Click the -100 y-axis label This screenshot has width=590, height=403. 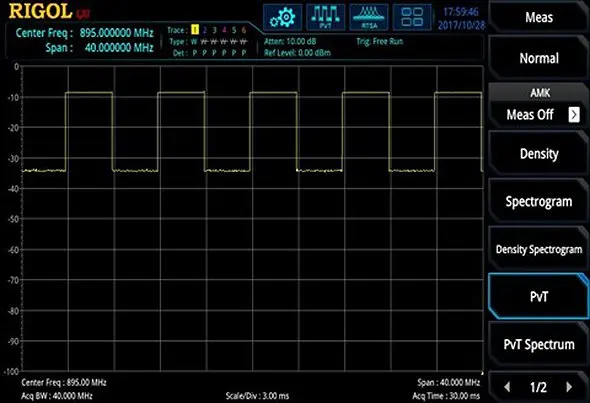[11, 372]
